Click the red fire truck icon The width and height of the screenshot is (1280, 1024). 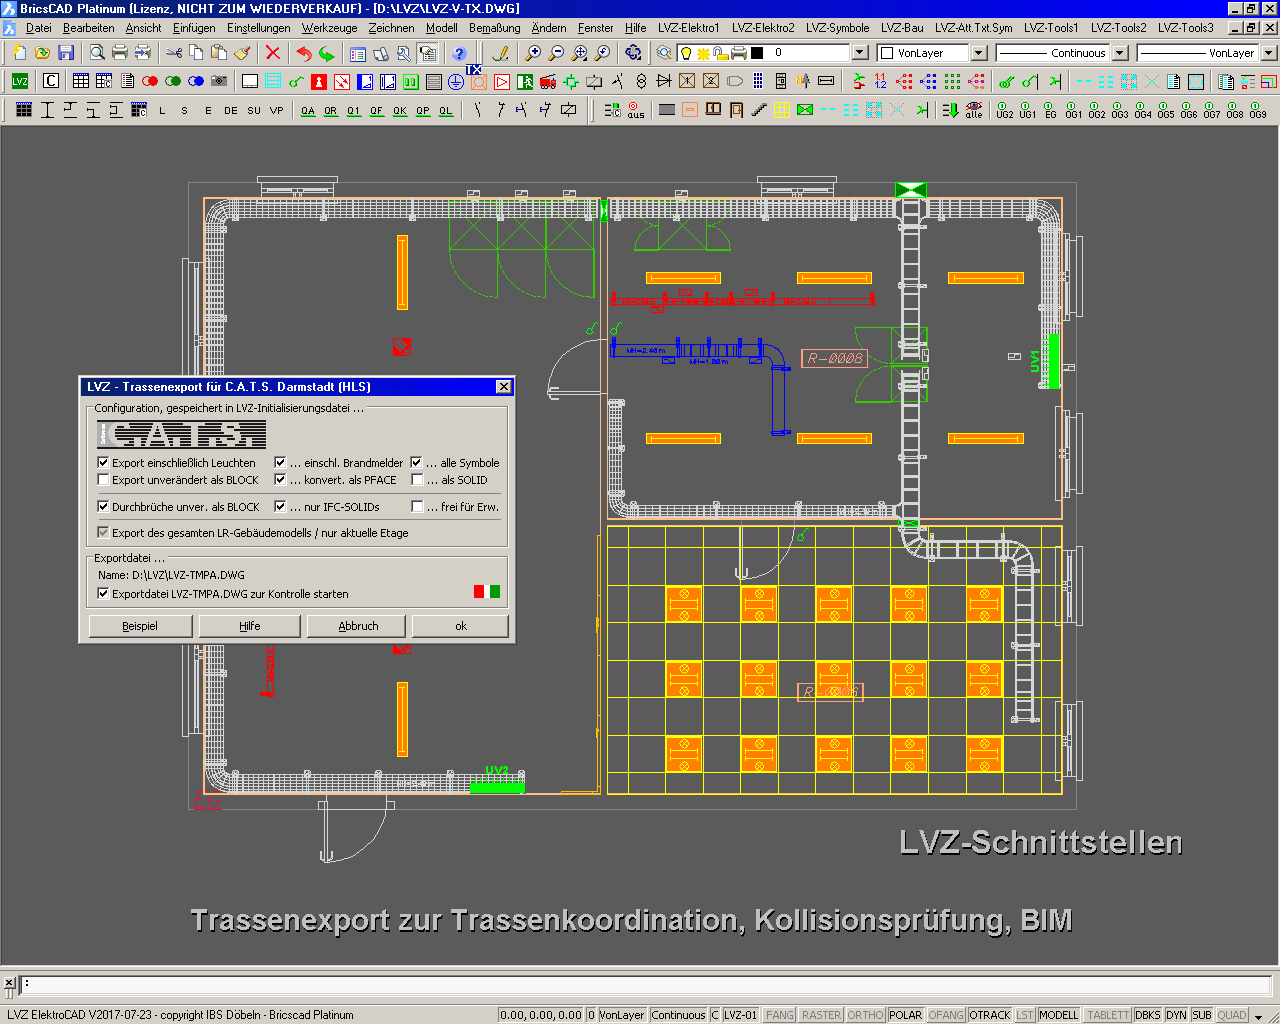548,81
